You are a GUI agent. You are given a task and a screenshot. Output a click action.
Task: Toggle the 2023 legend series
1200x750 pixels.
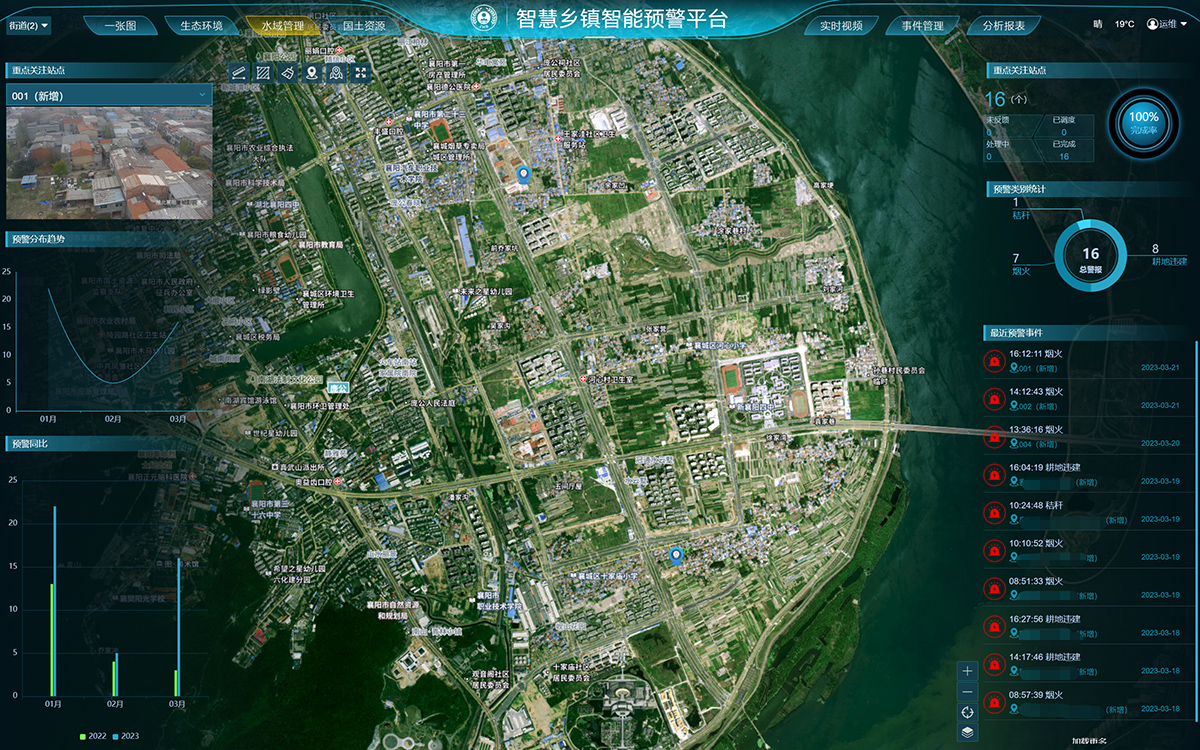pyautogui.click(x=126, y=736)
